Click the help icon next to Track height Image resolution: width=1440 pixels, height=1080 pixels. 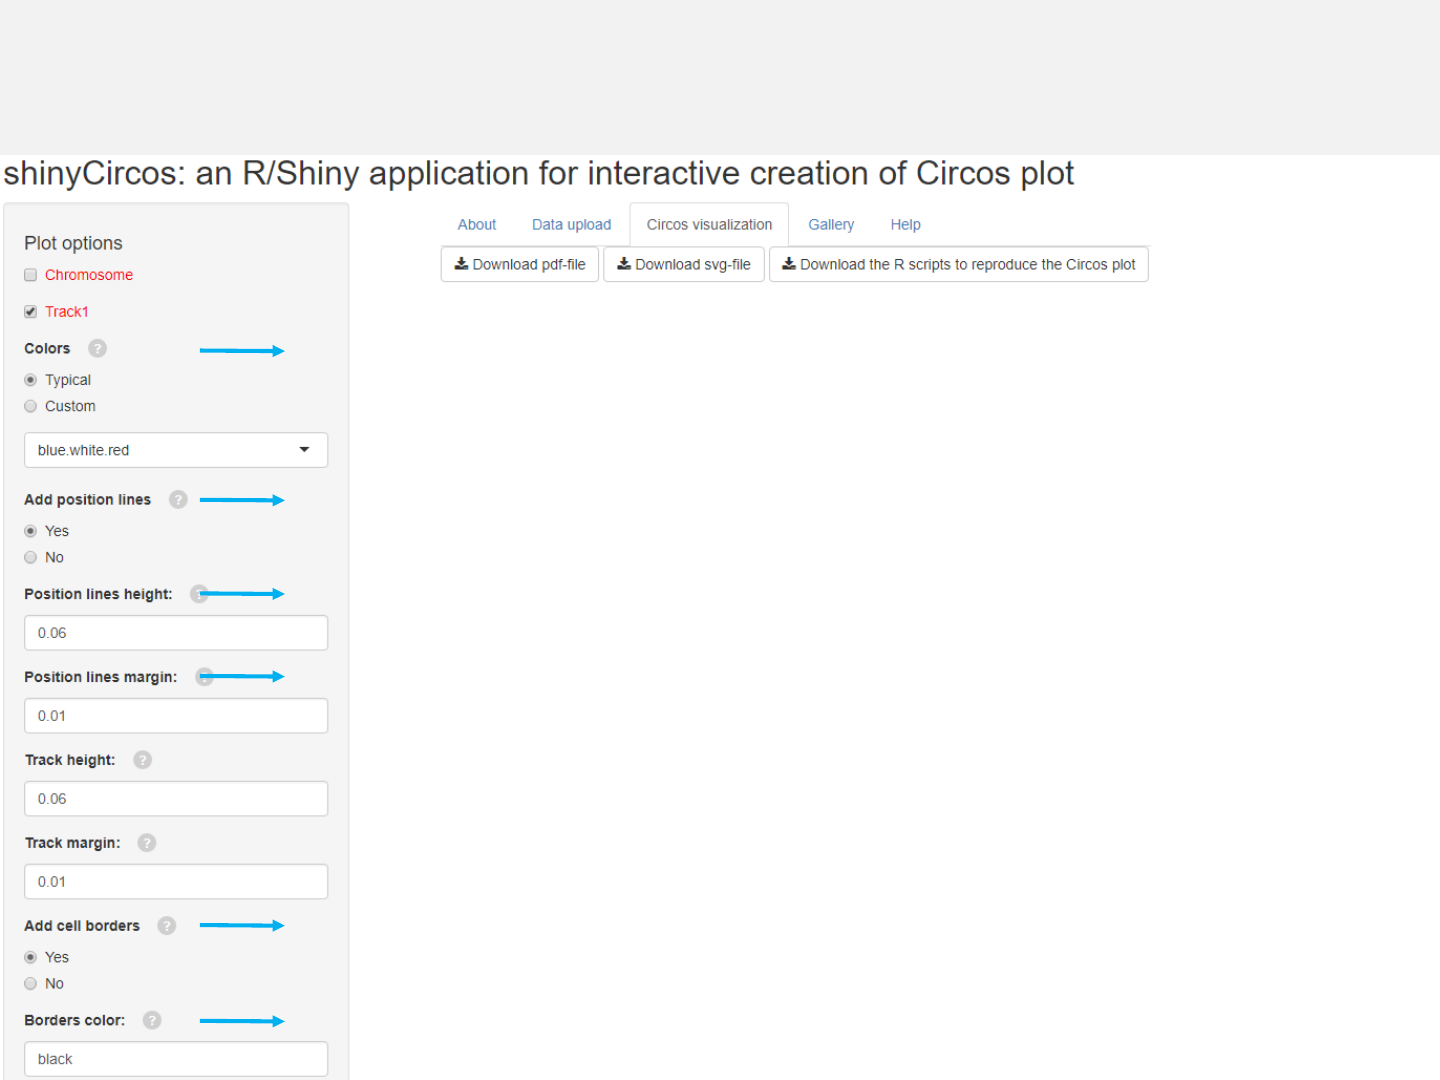pos(142,760)
